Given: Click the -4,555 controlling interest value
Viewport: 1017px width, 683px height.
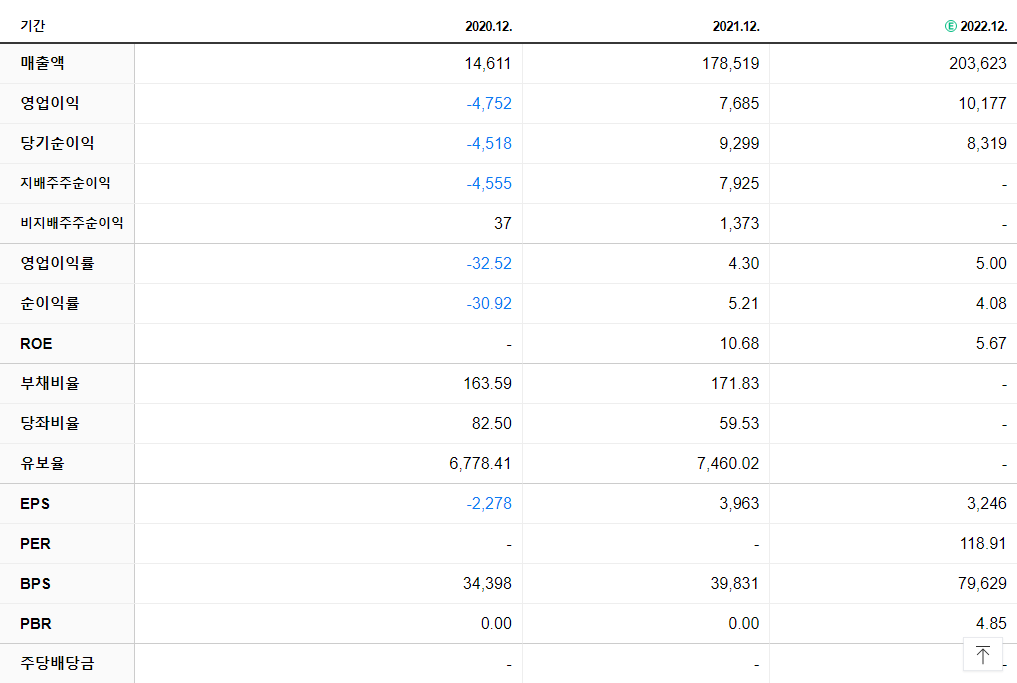Looking at the screenshot, I should coord(489,184).
